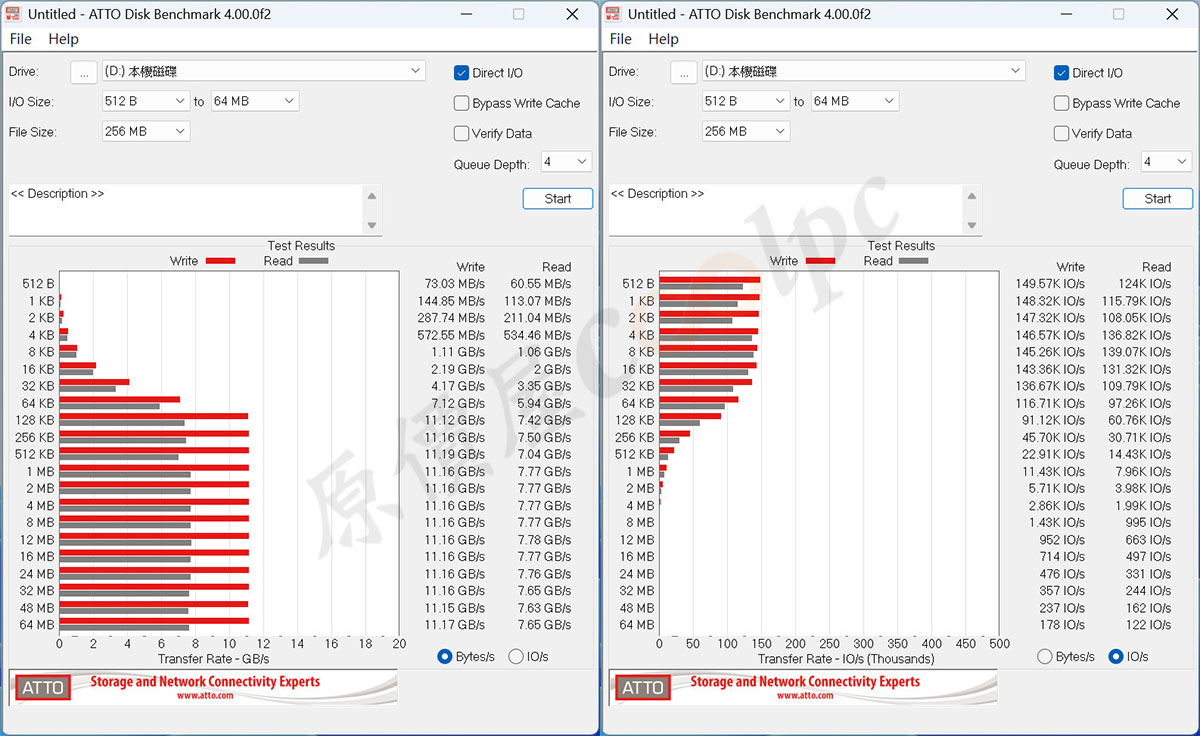The width and height of the screenshot is (1200, 736).
Task: Click the ATTO app icon in the left window title bar
Action: click(x=14, y=14)
